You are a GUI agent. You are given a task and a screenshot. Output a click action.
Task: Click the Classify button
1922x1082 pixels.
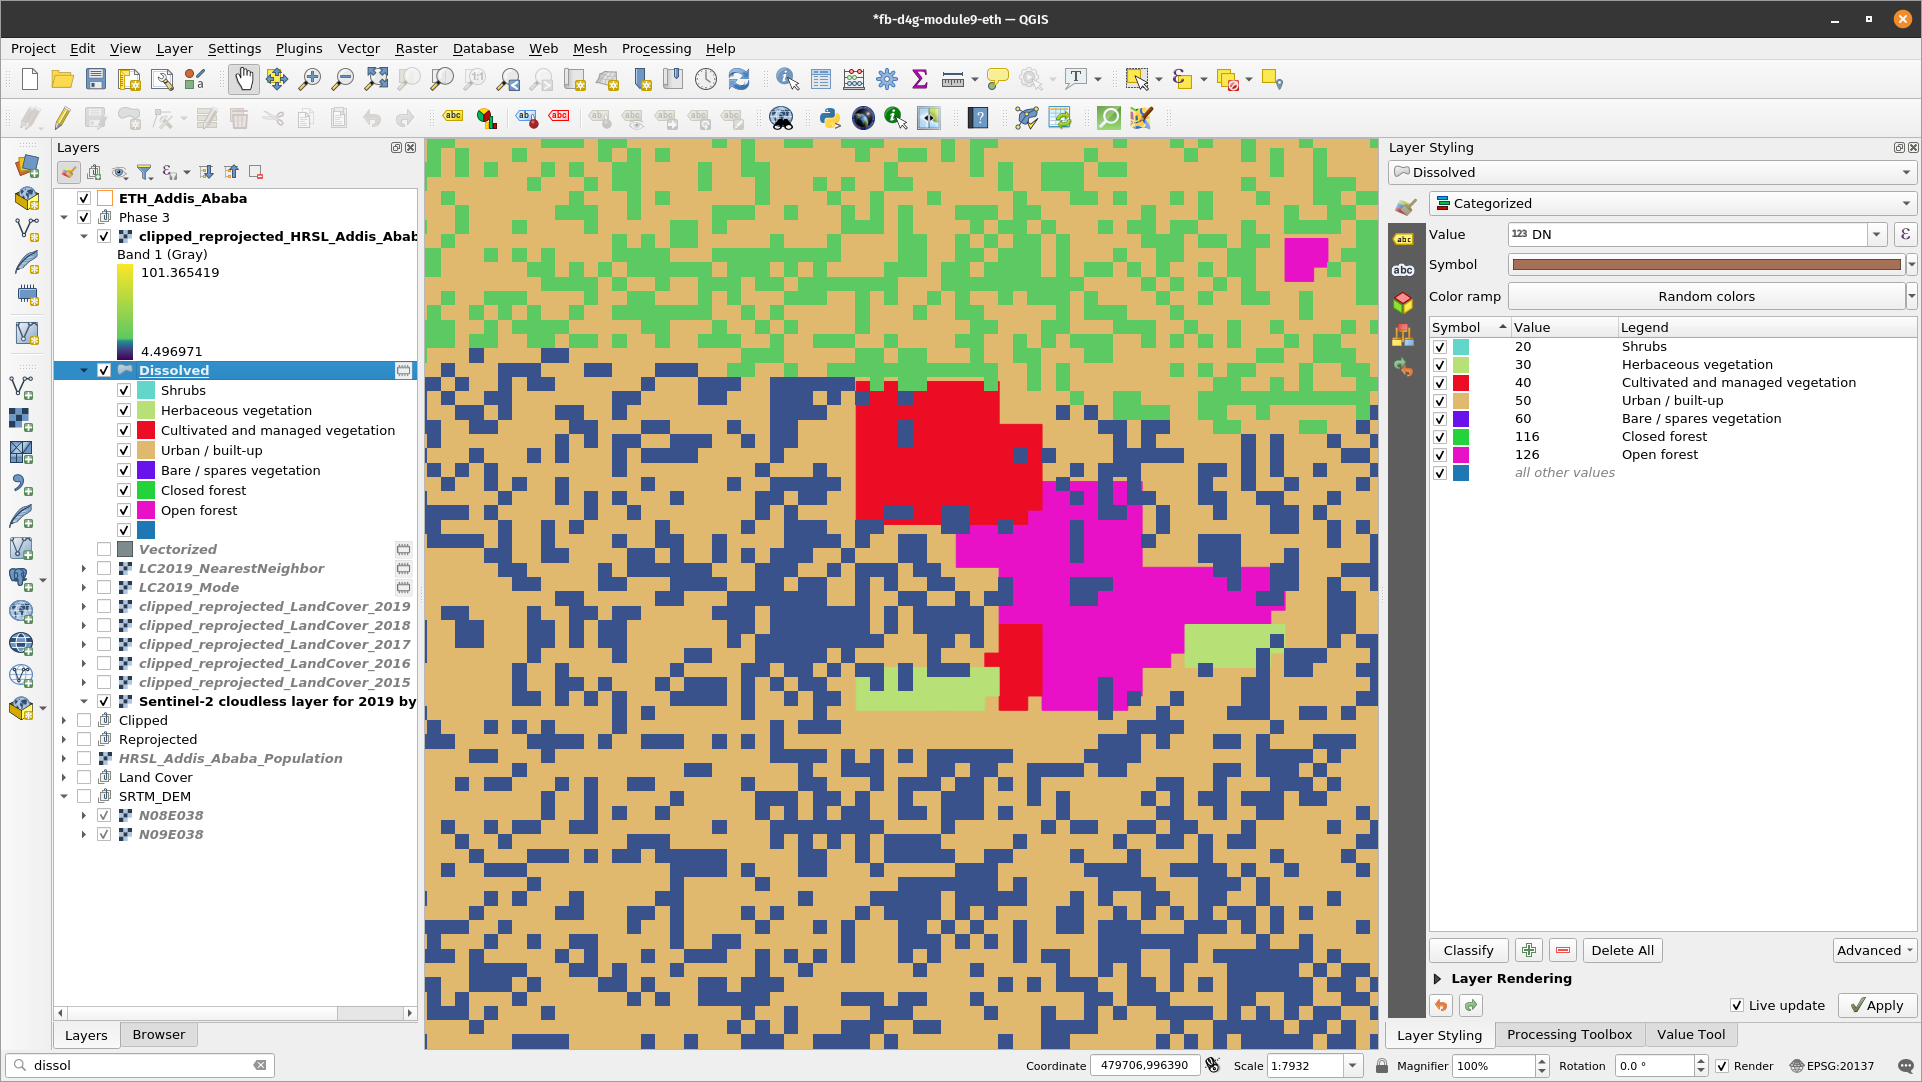pos(1468,950)
